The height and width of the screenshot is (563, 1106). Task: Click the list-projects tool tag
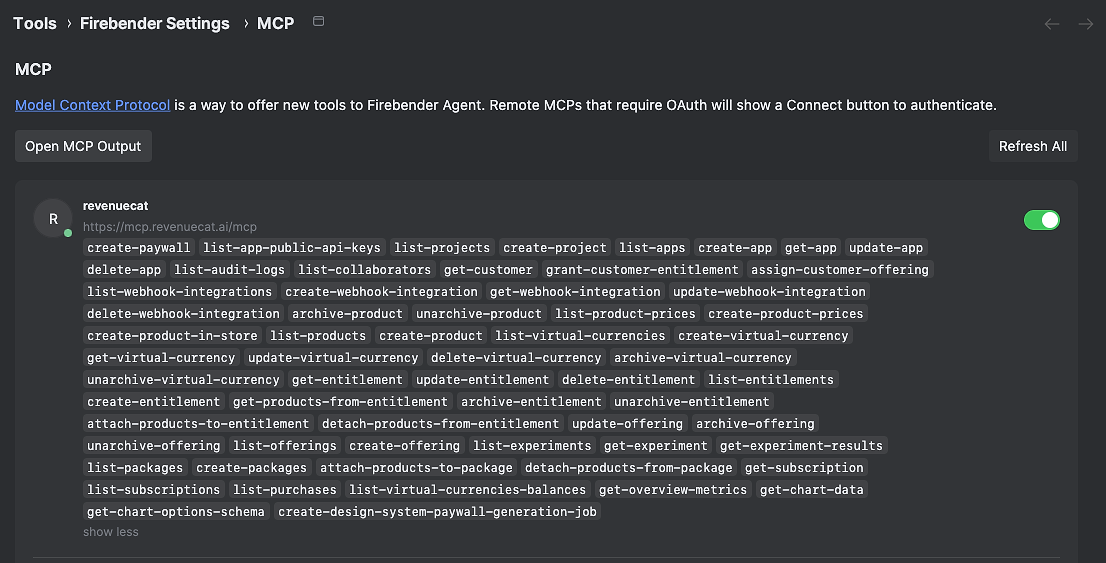(x=442, y=248)
